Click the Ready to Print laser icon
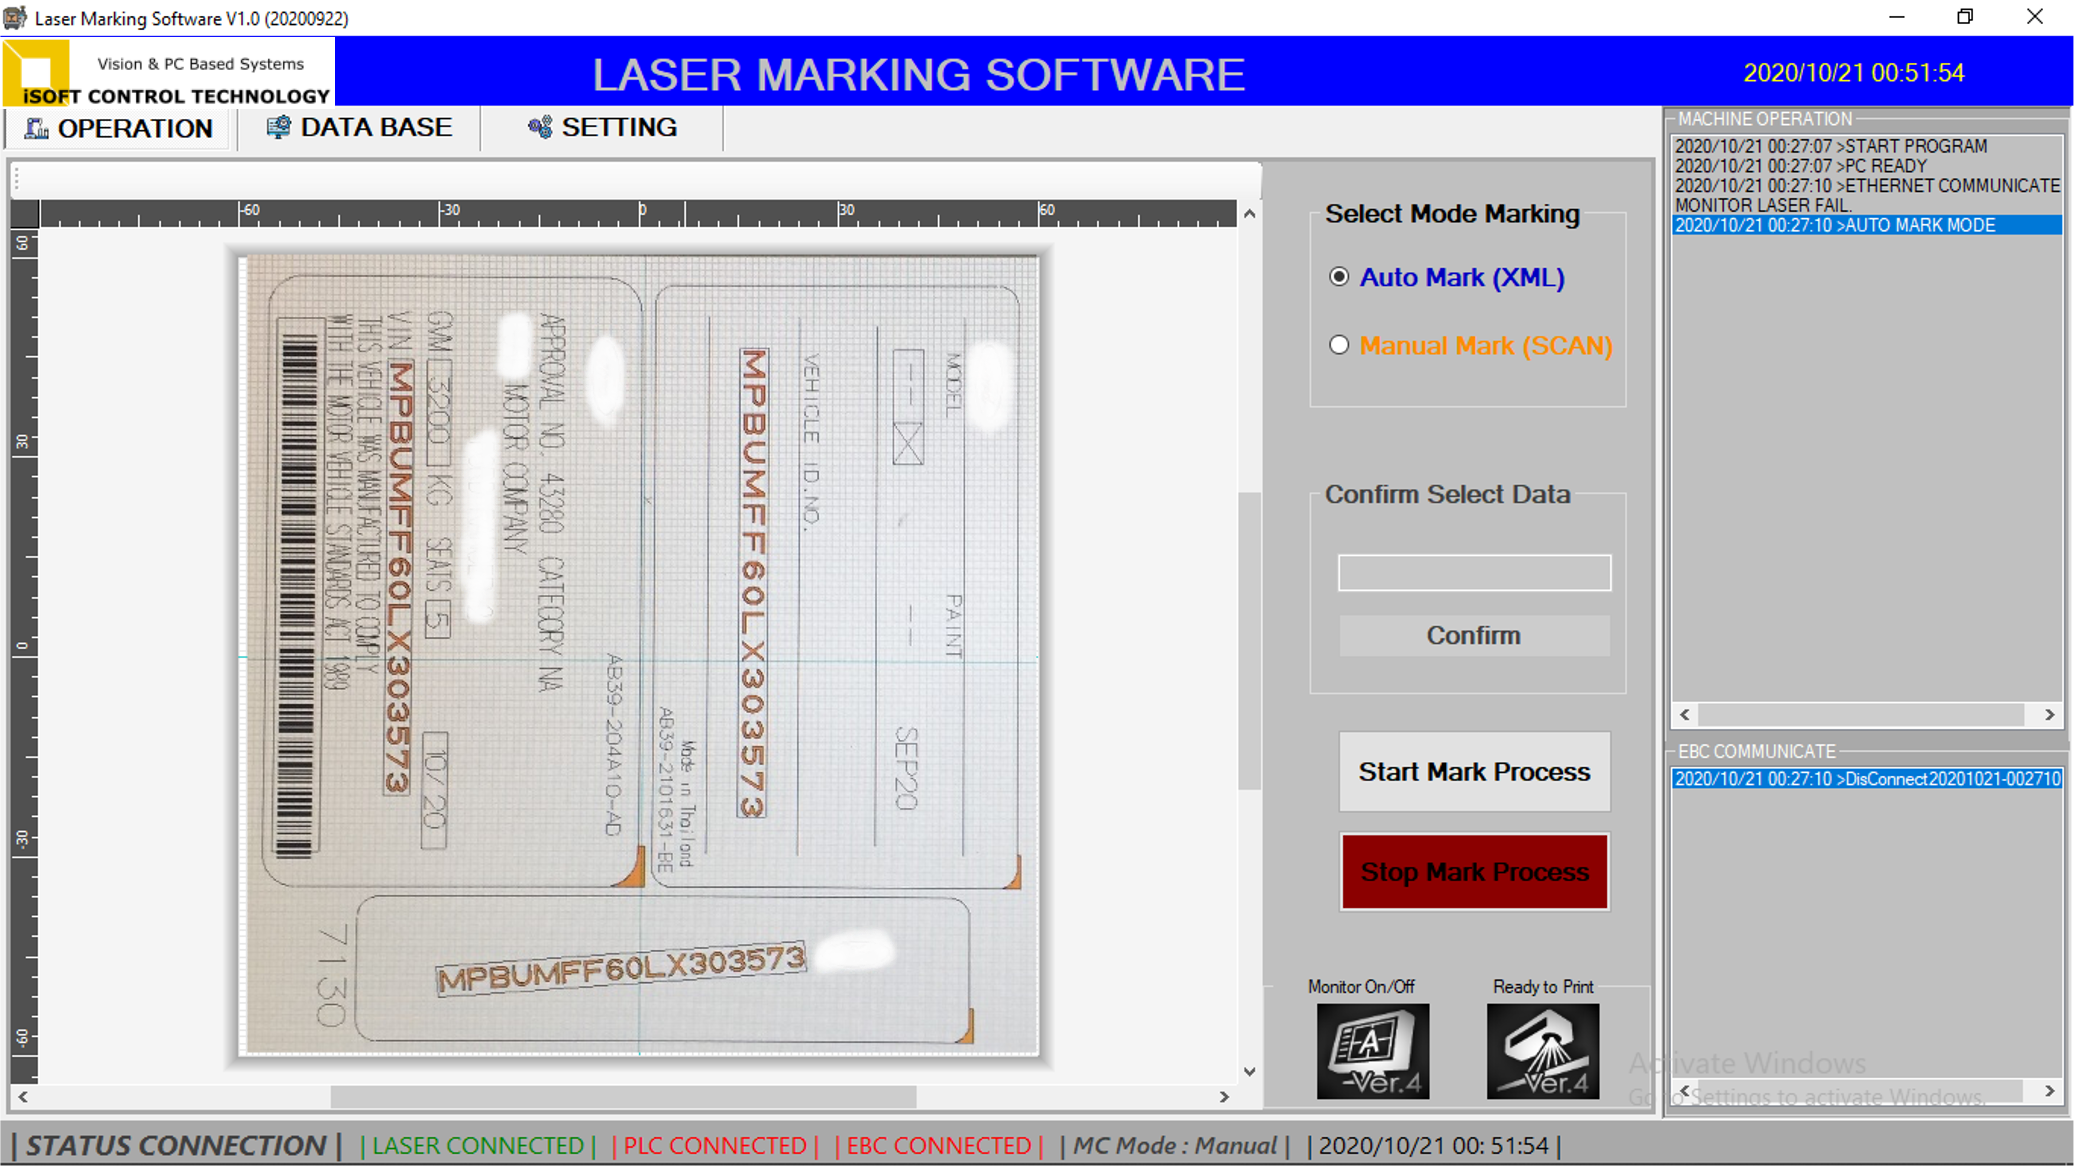Viewport: 2075px width, 1166px height. 1542,1050
